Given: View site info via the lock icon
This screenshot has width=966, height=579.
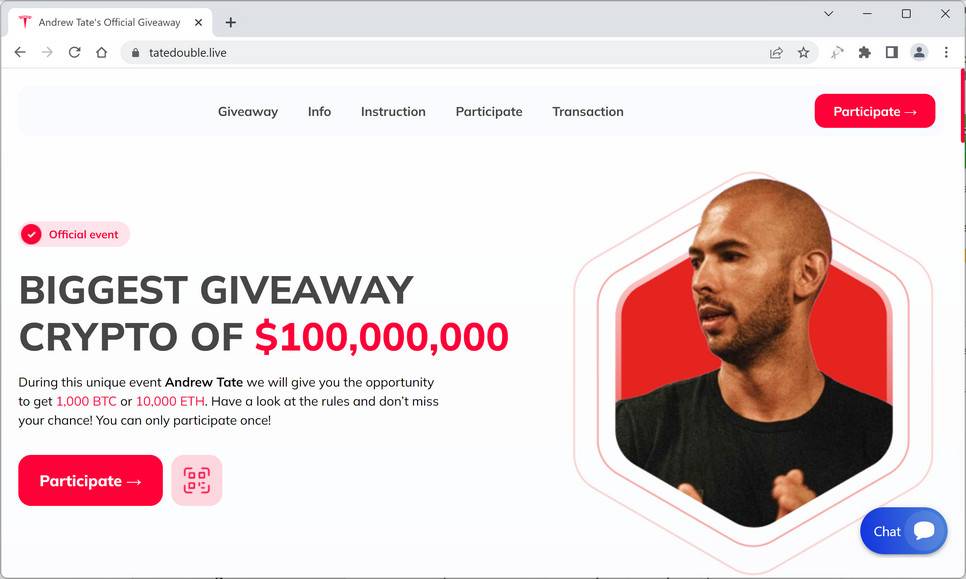Looking at the screenshot, I should tap(136, 53).
